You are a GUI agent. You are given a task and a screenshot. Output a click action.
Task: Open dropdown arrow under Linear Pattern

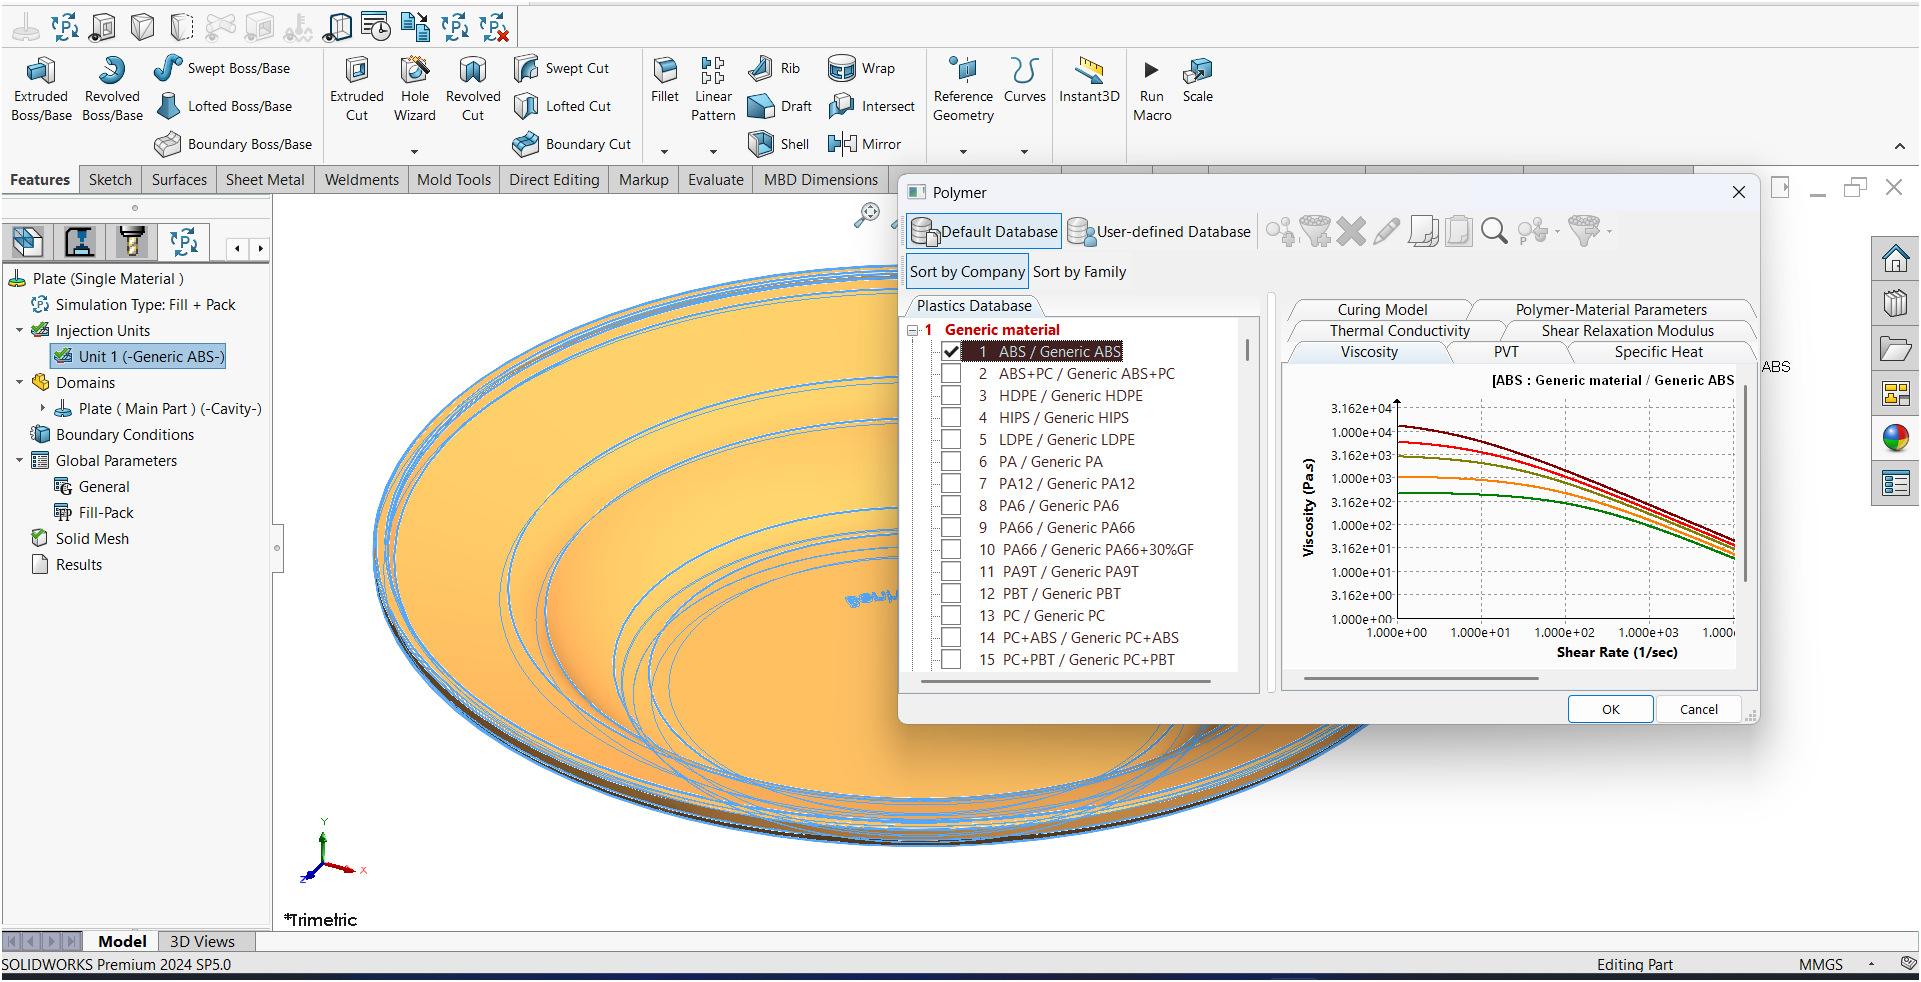pos(713,152)
